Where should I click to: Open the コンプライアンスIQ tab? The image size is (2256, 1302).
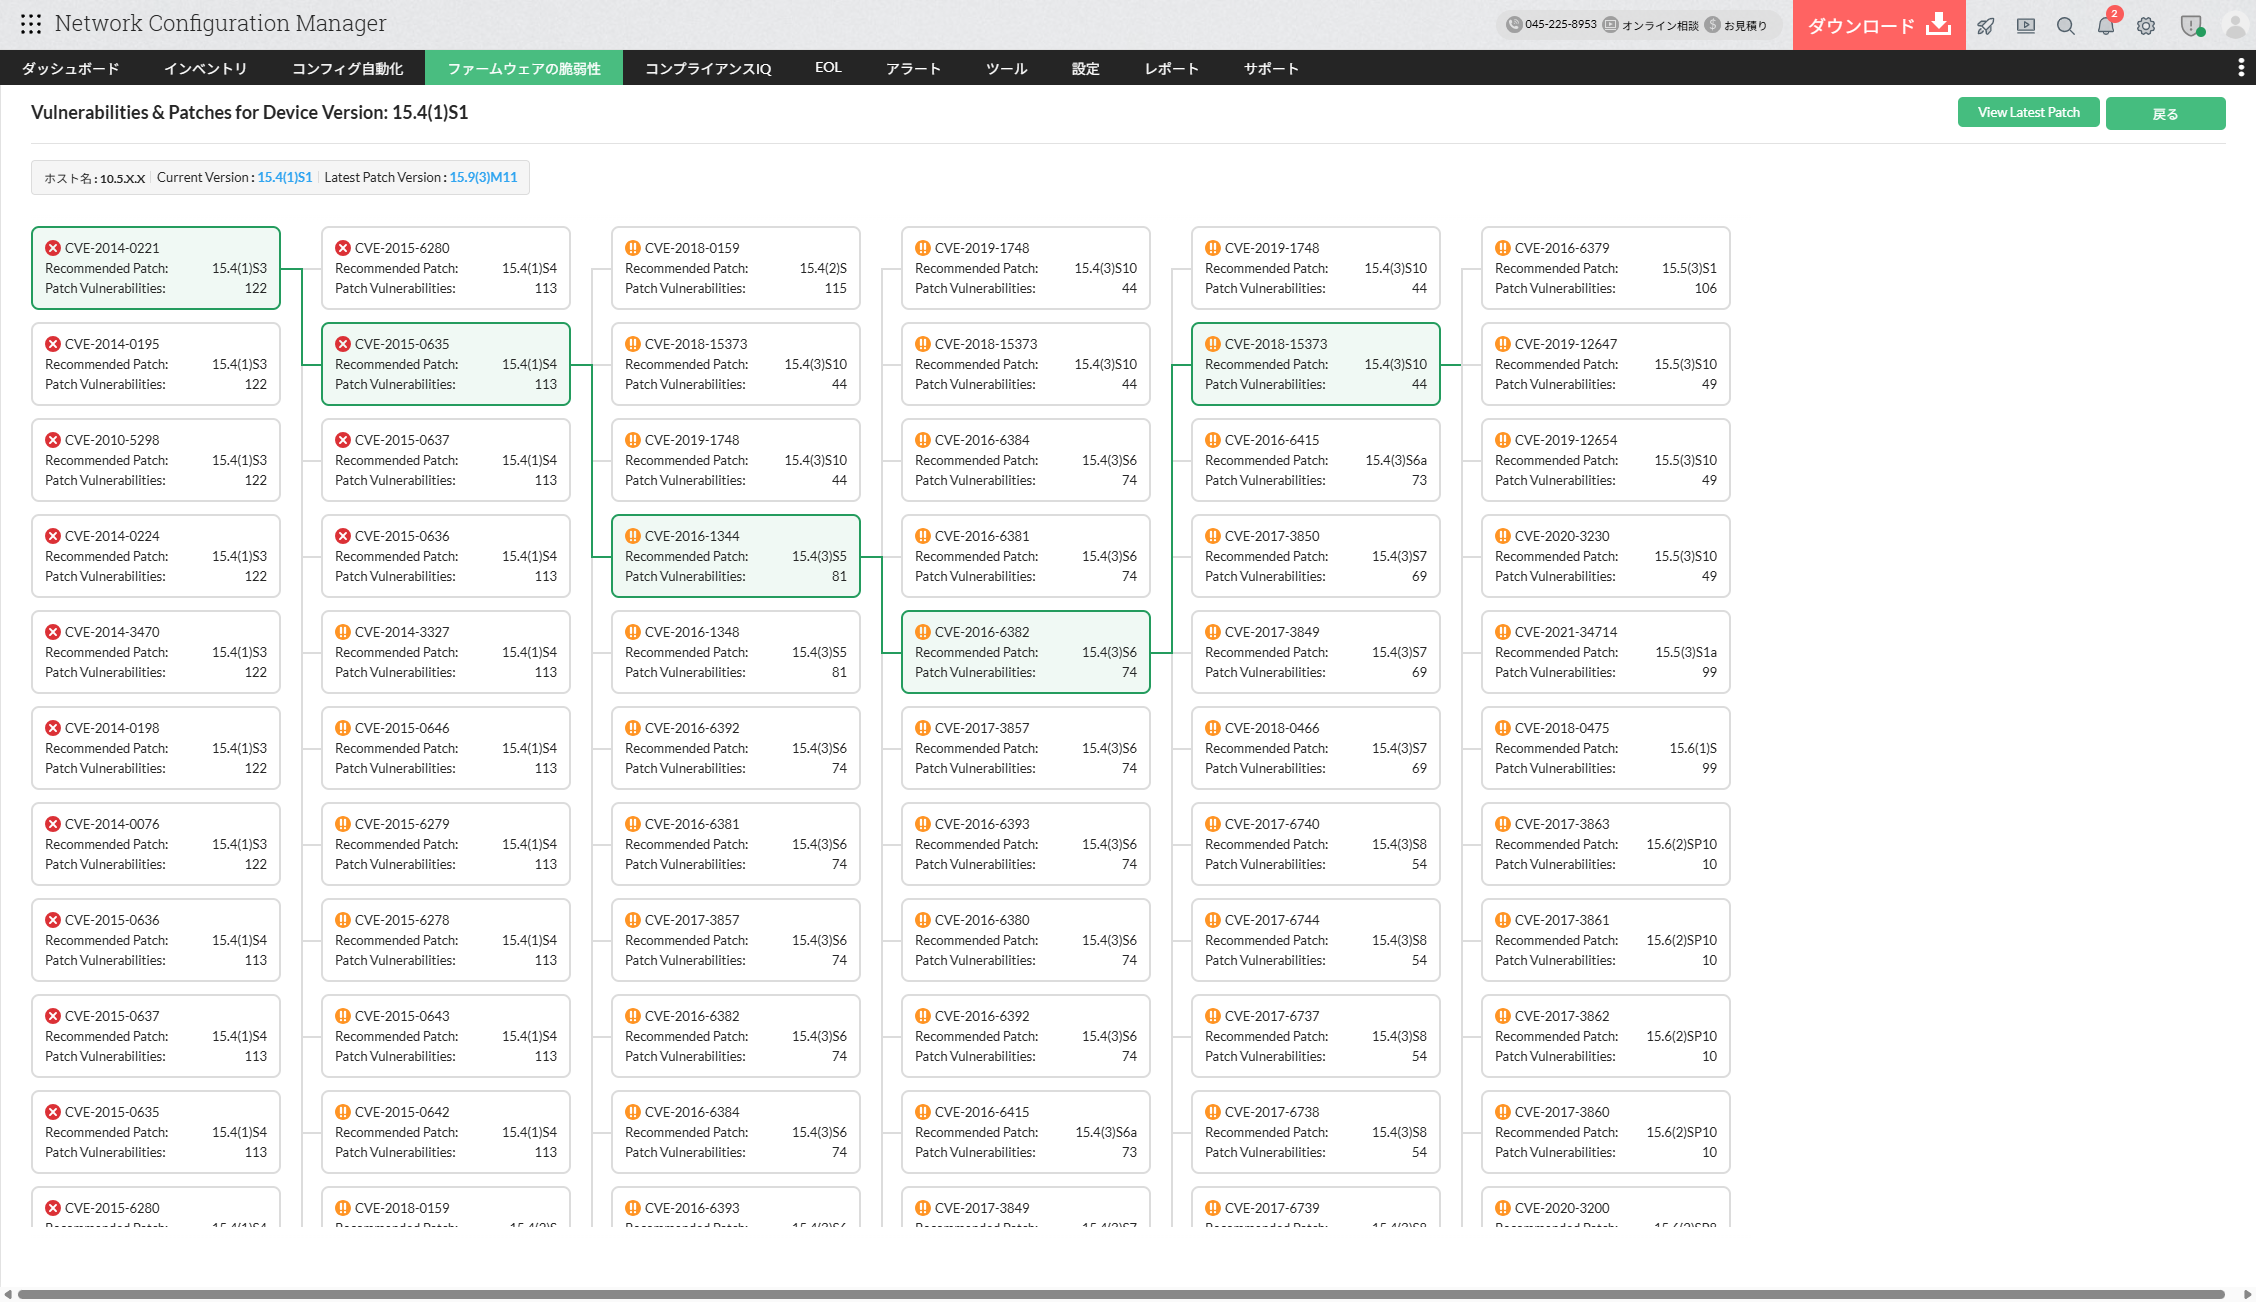[x=708, y=68]
